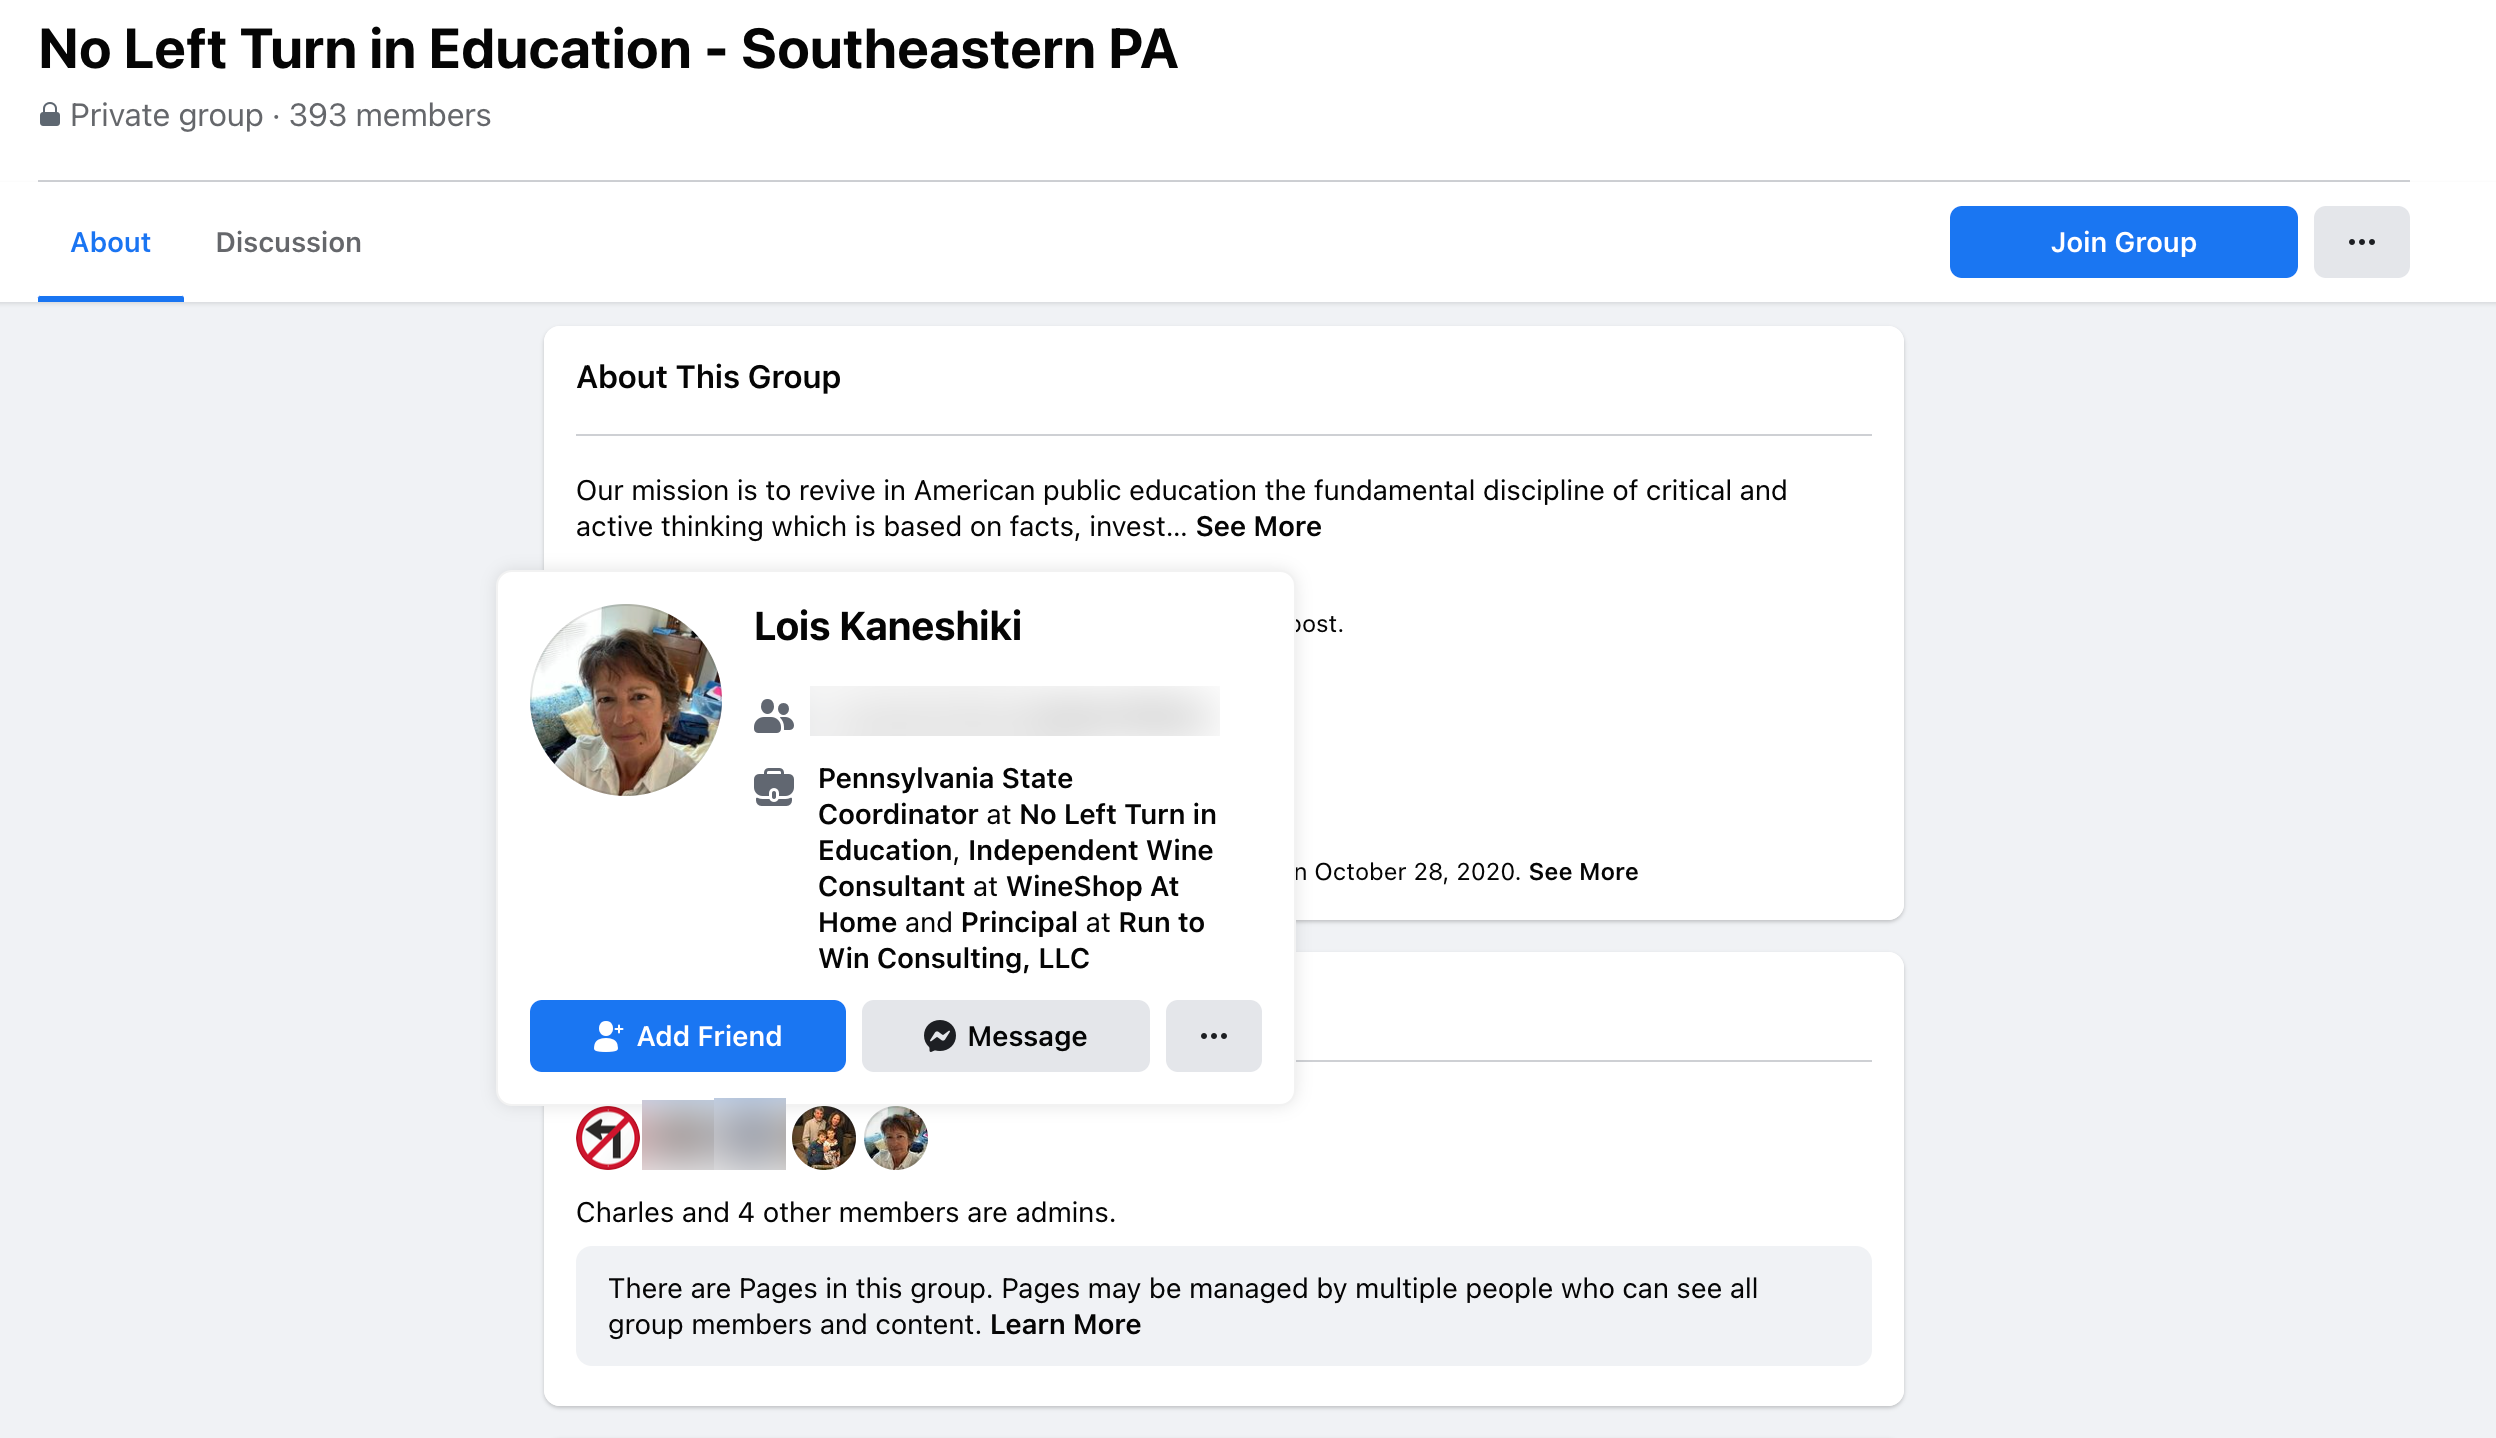Switch to the Discussion tab

[x=288, y=241]
